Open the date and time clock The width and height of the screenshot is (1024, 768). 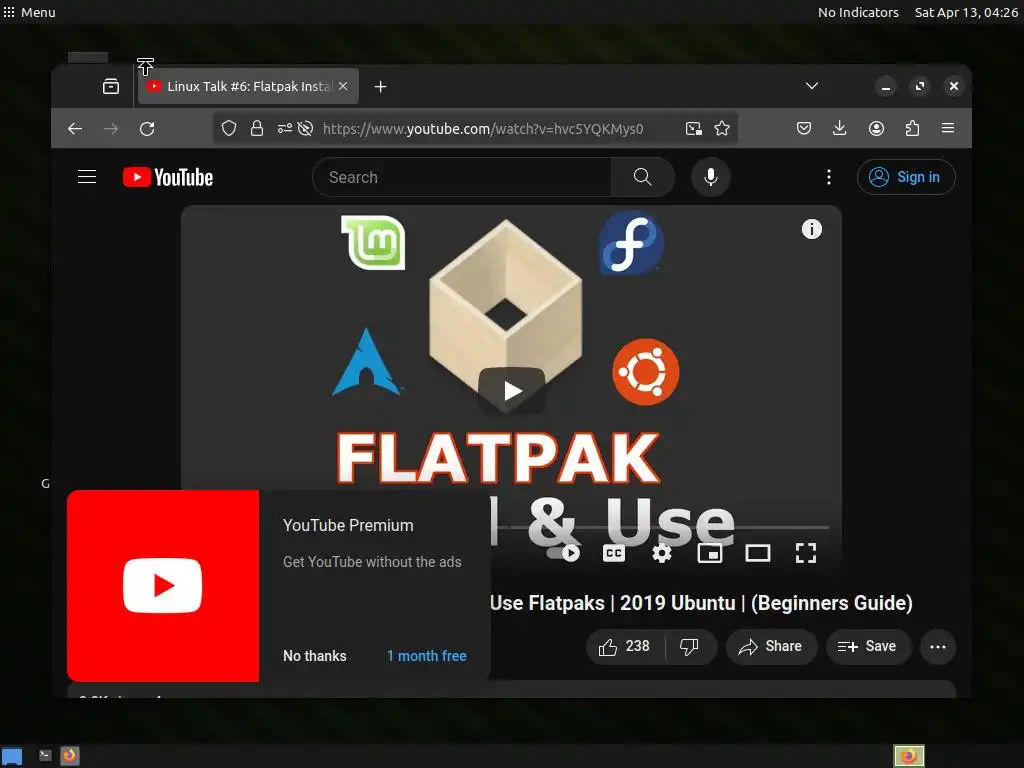(966, 12)
